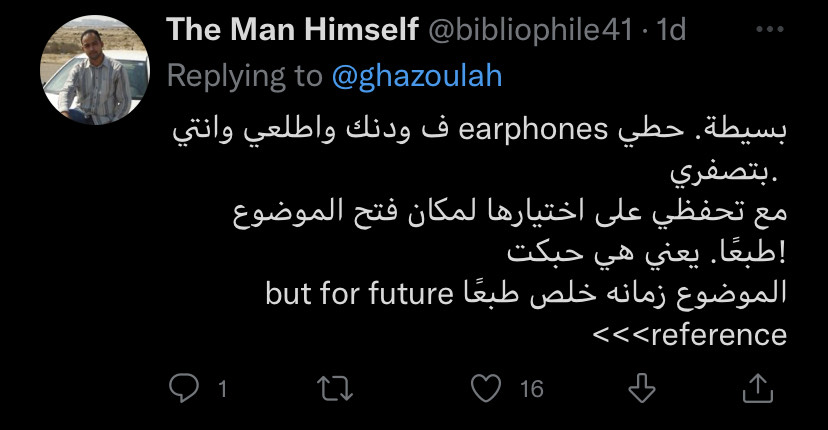The height and width of the screenshot is (430, 828).
Task: Click the '<<<reference' text line
Action: point(690,334)
